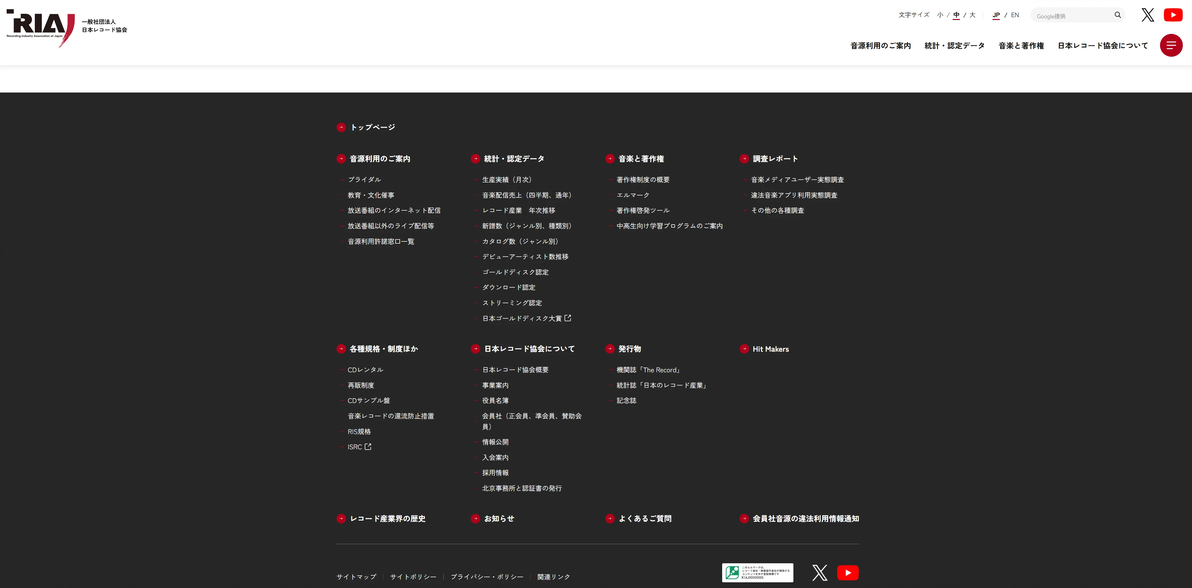This screenshot has height=588, width=1192.
Task: Open 教育・文化催事 link
Action: tap(371, 195)
